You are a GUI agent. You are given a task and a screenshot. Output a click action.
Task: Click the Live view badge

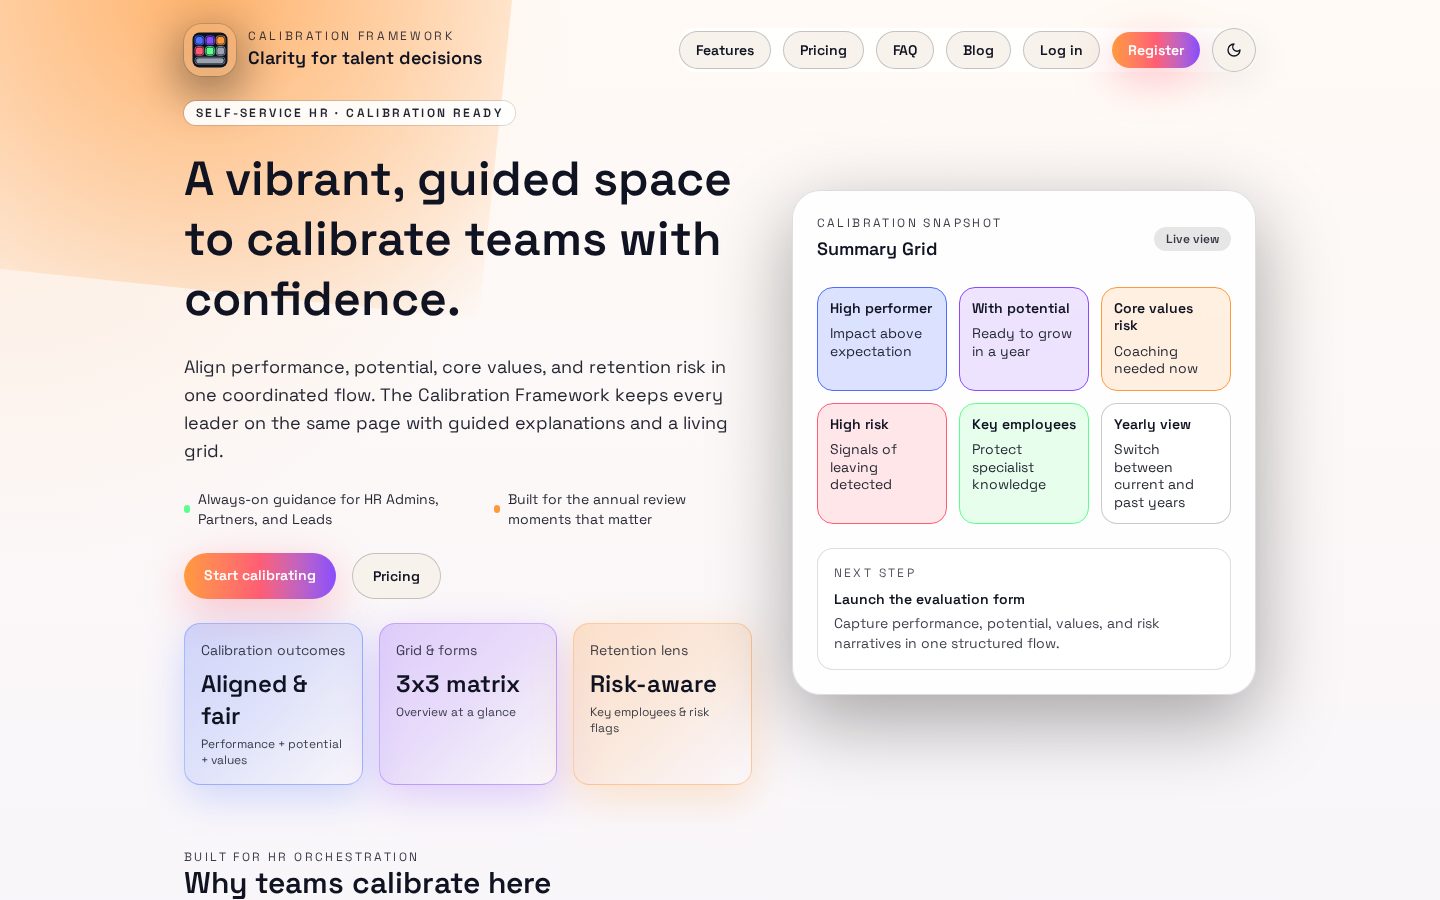click(1192, 239)
